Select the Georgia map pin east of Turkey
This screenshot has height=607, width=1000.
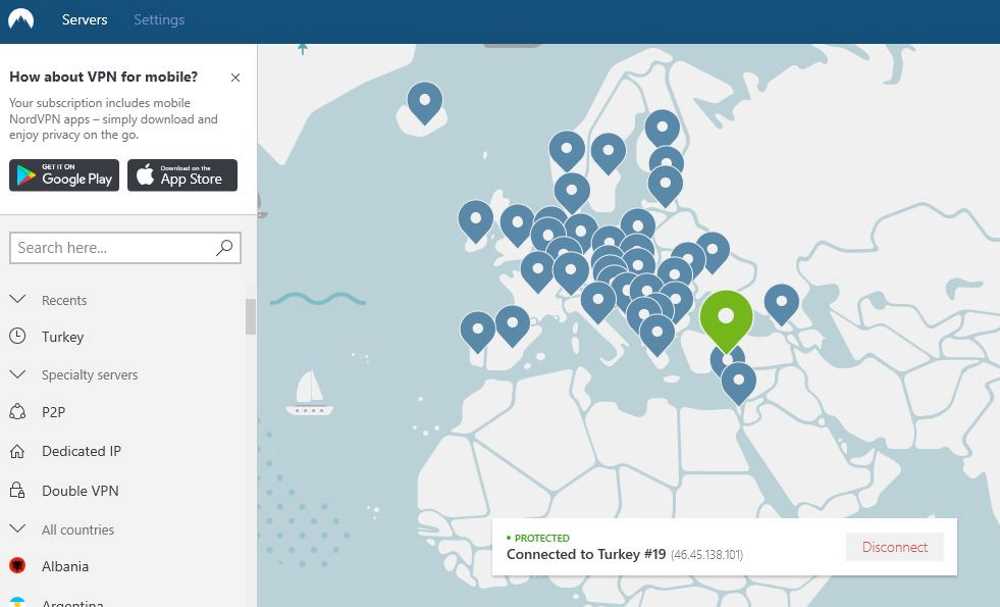(781, 305)
